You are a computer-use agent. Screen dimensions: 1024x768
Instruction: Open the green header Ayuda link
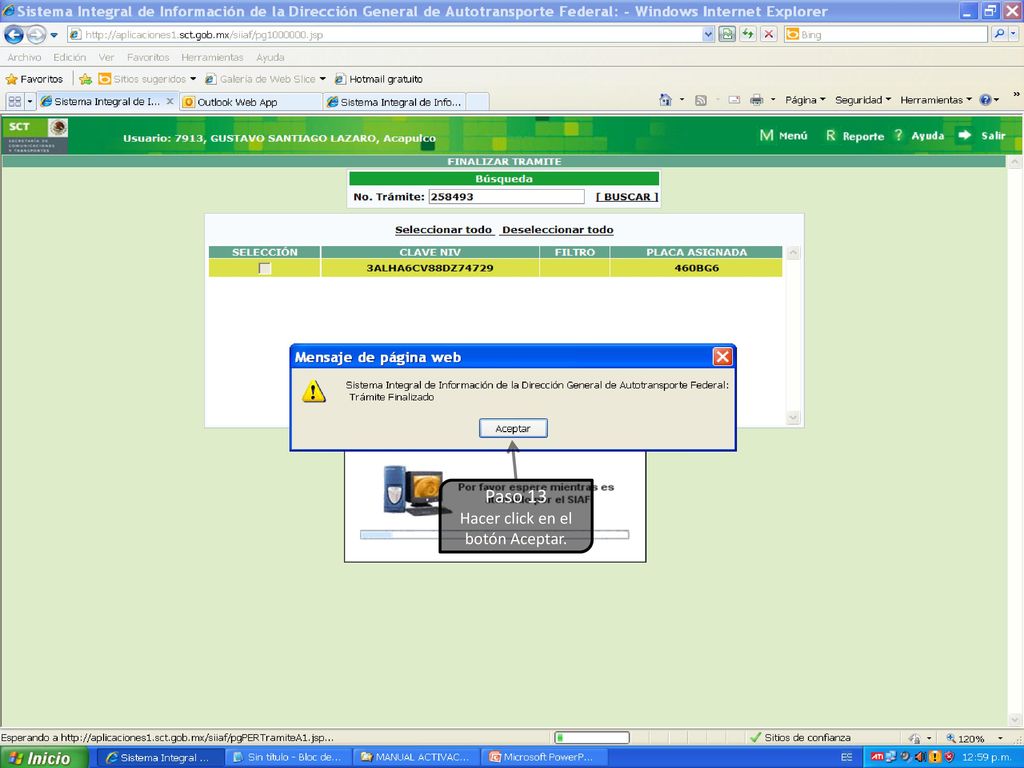920,135
